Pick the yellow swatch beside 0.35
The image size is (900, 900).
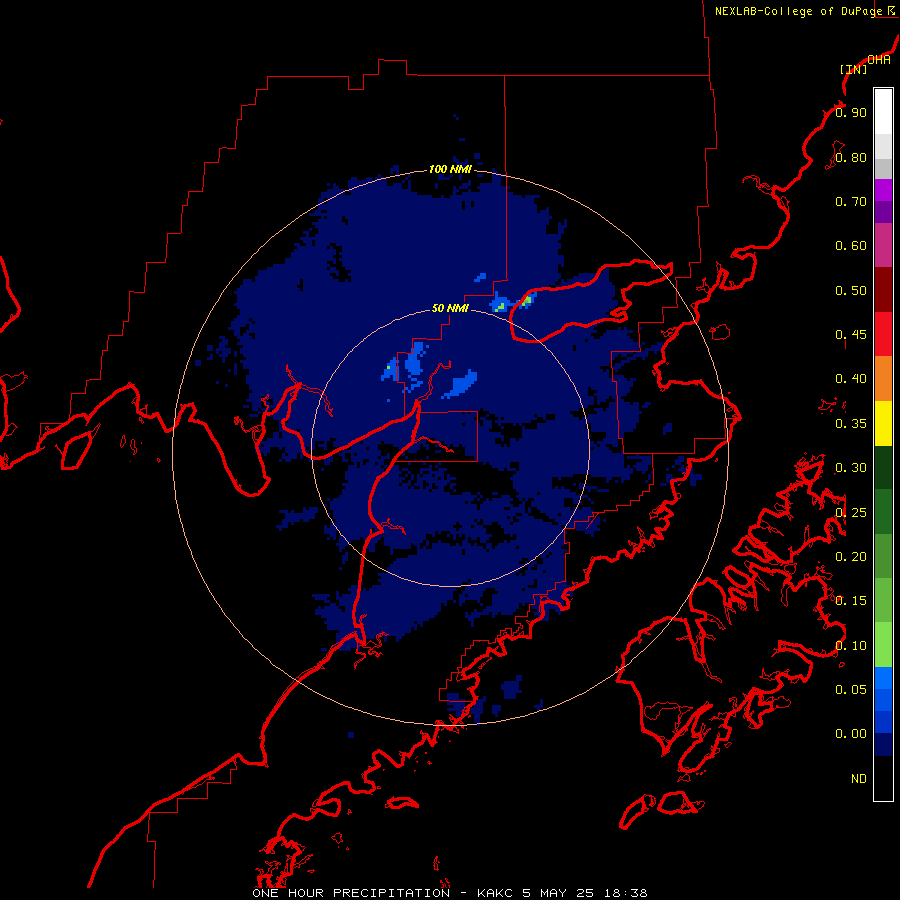883,424
